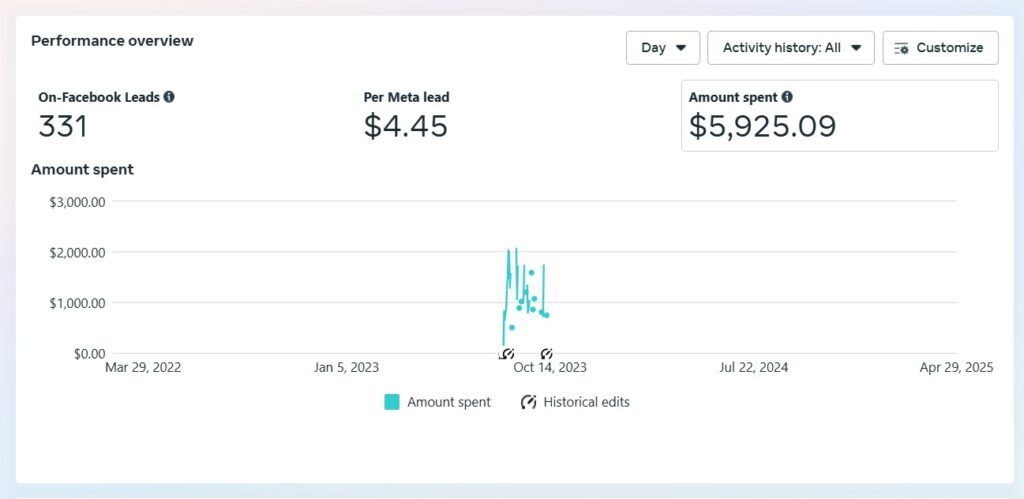The image size is (1024, 499).
Task: Click the Day dropdown arrow
Action: point(680,48)
